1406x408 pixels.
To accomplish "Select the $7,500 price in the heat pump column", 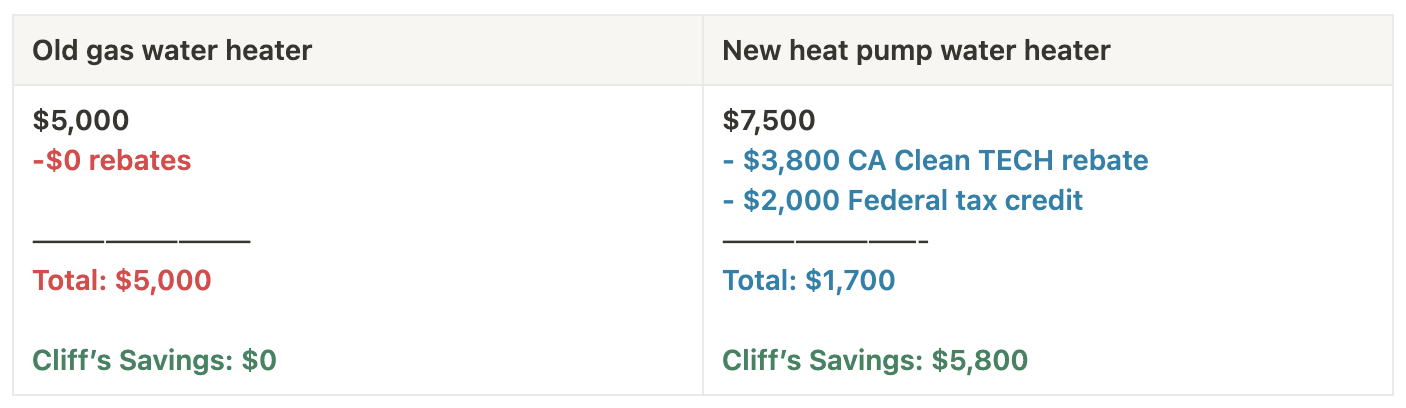I will pos(769,121).
